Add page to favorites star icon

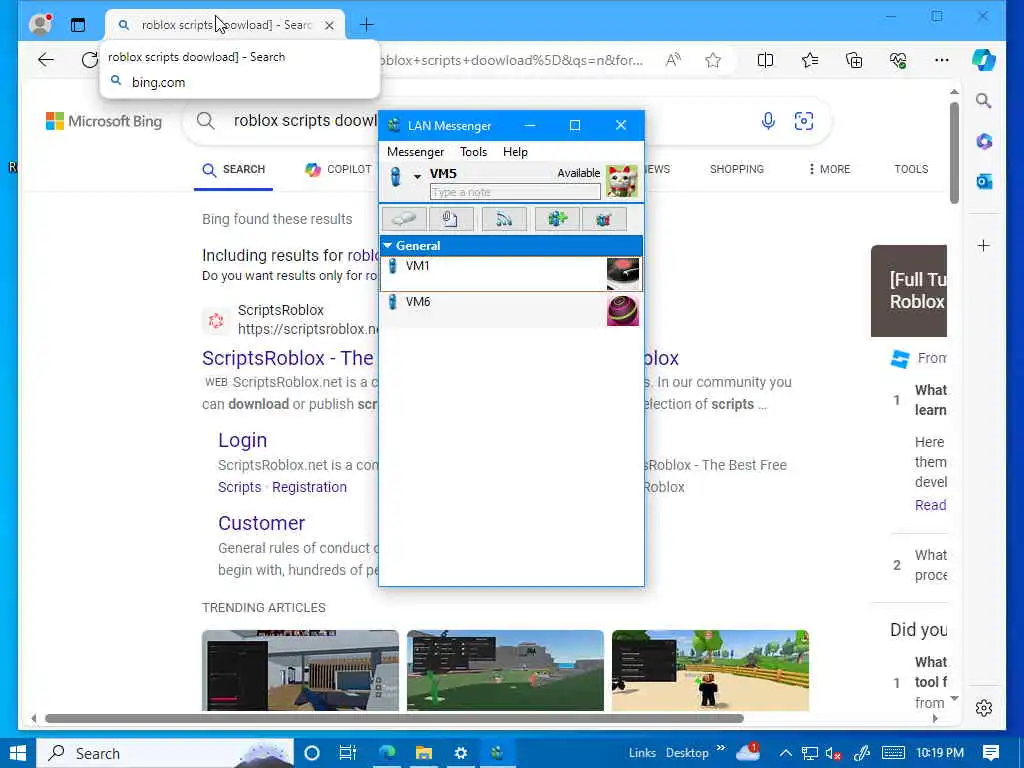(712, 60)
